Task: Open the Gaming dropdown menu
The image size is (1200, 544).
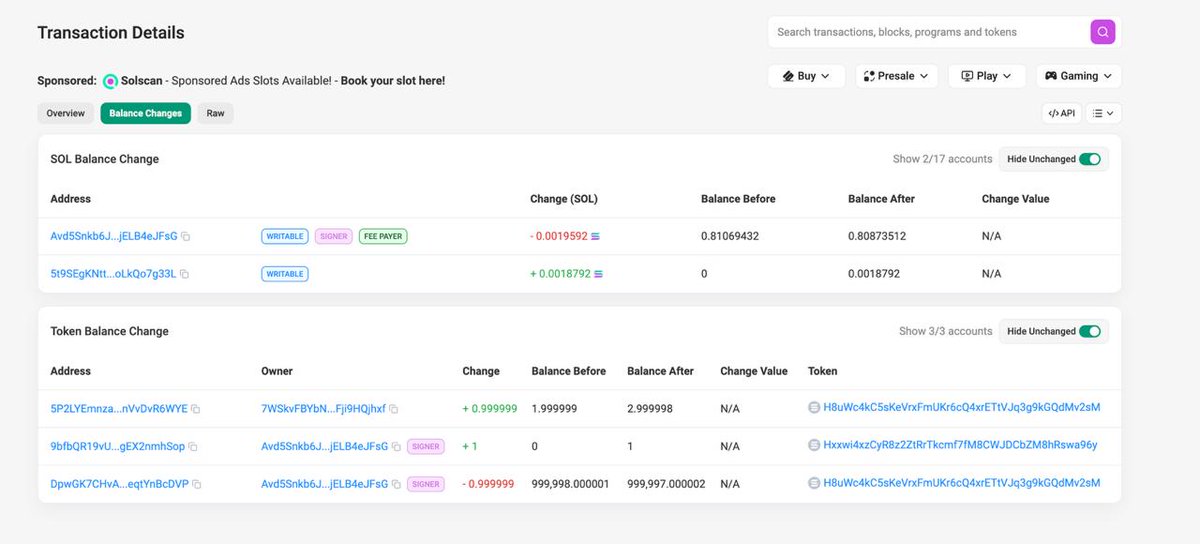Action: (1078, 76)
